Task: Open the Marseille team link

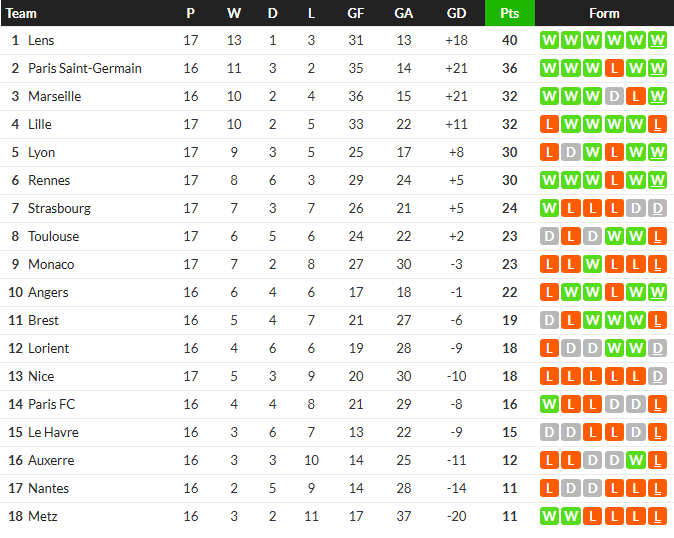Action: 55,96
